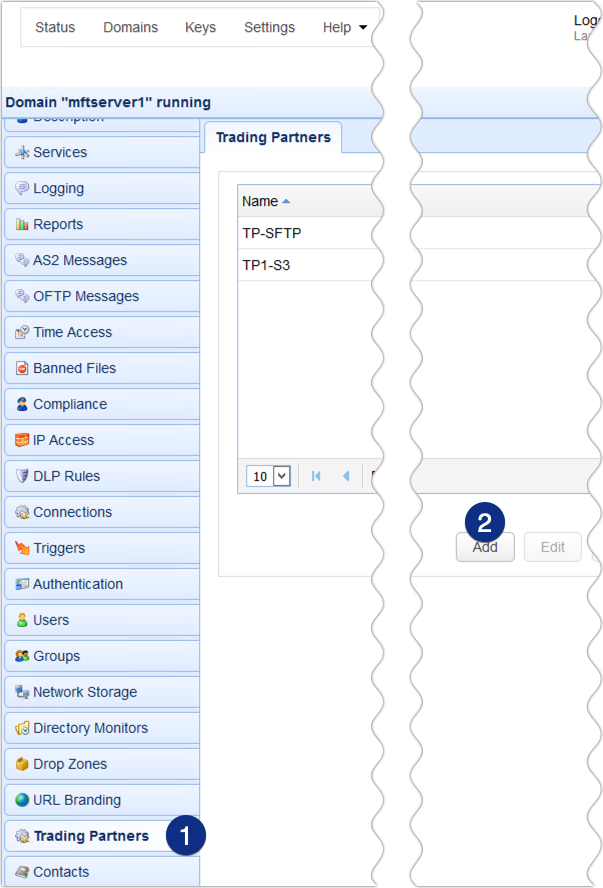The width and height of the screenshot is (603, 888).
Task: Click the Services sidebar icon
Action: click(22, 153)
